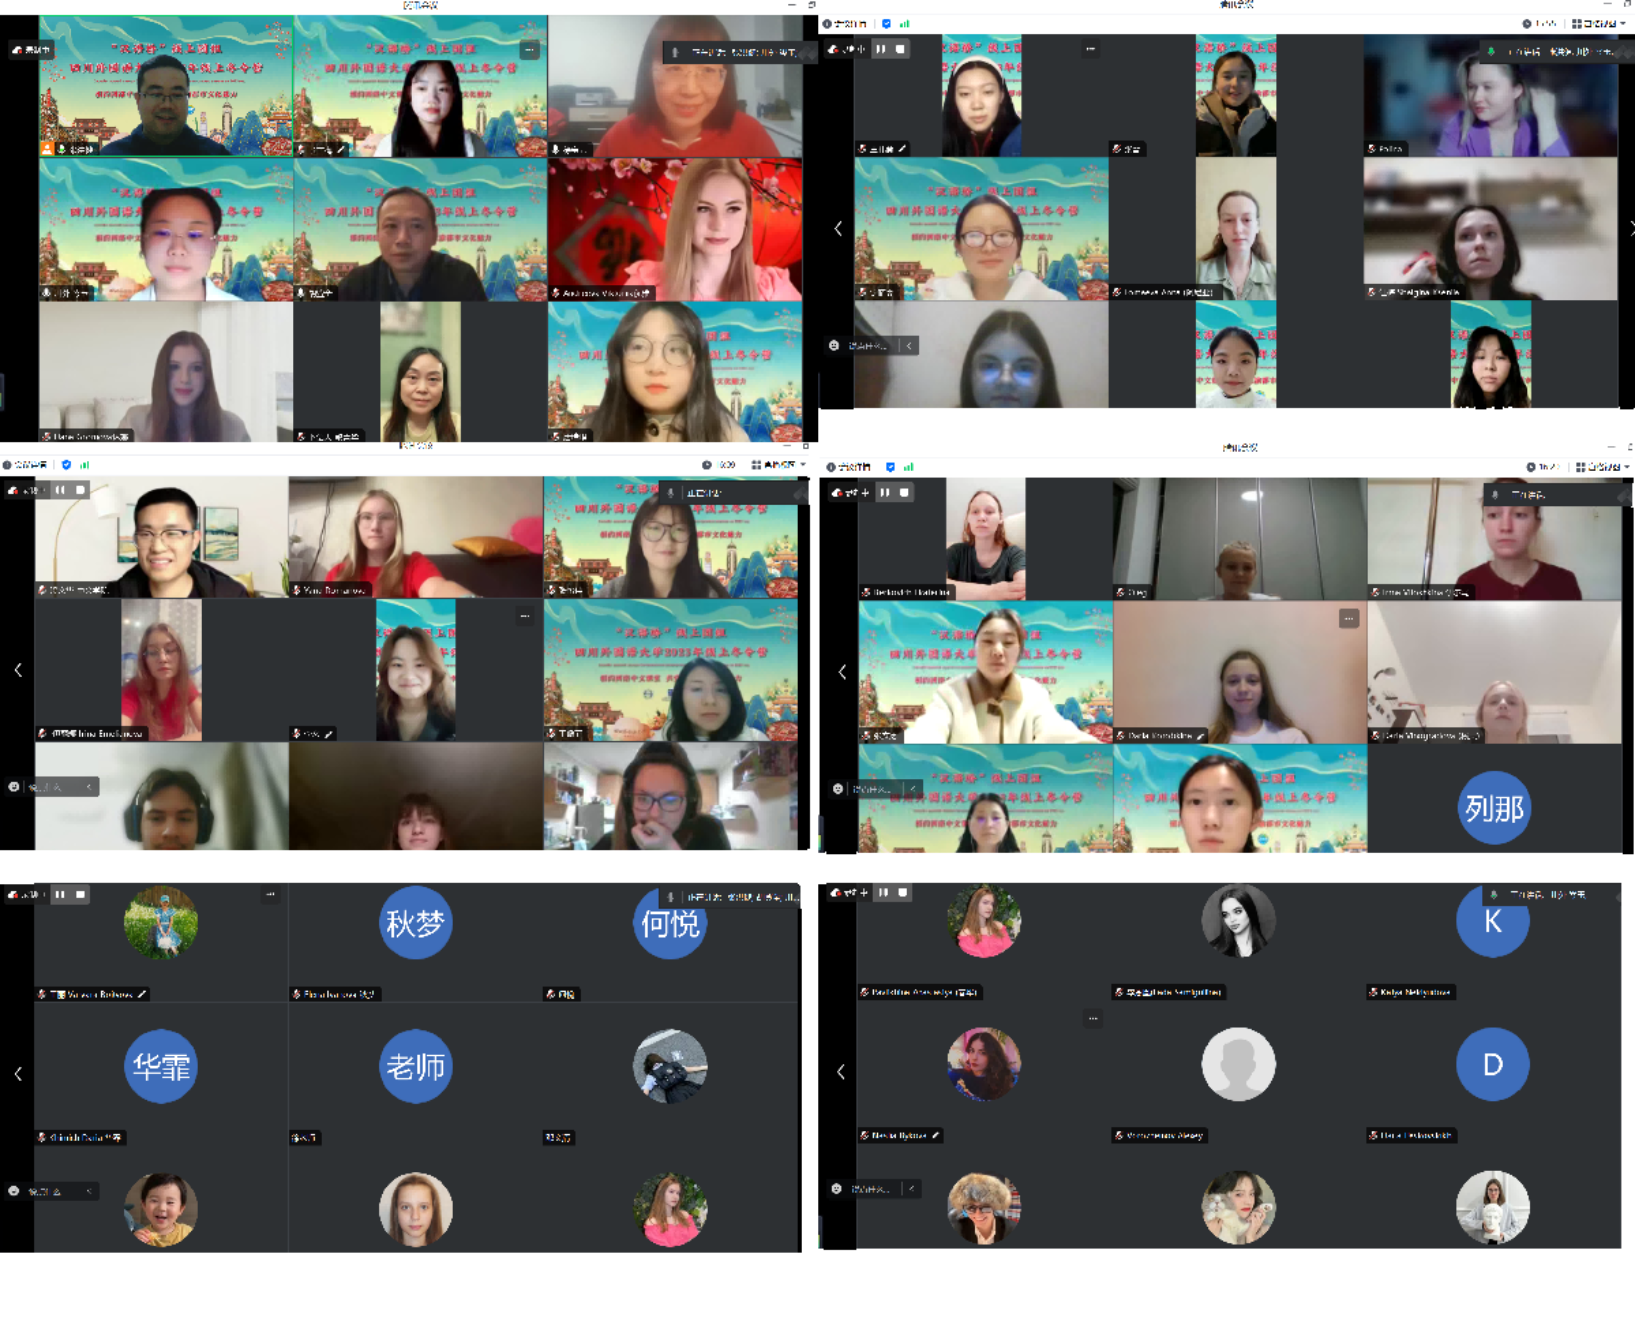Click smiley emoji icon in middle-left window
Image resolution: width=1635 pixels, height=1325 pixels.
point(14,787)
